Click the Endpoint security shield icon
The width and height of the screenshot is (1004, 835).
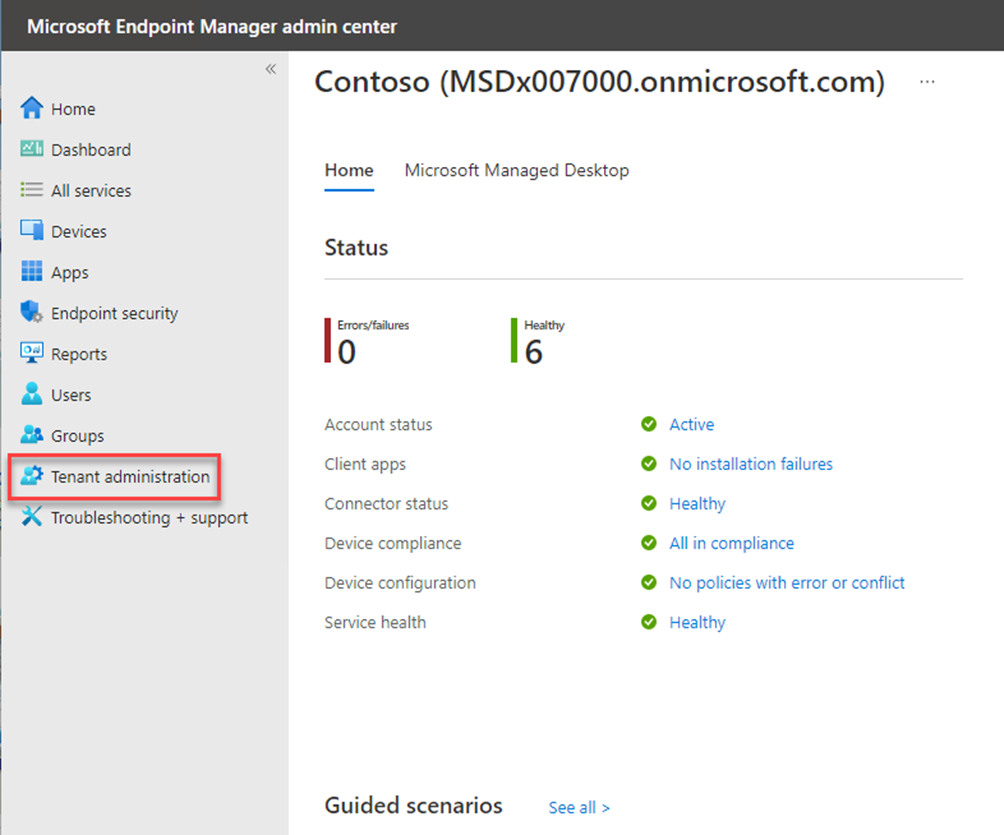pos(31,312)
